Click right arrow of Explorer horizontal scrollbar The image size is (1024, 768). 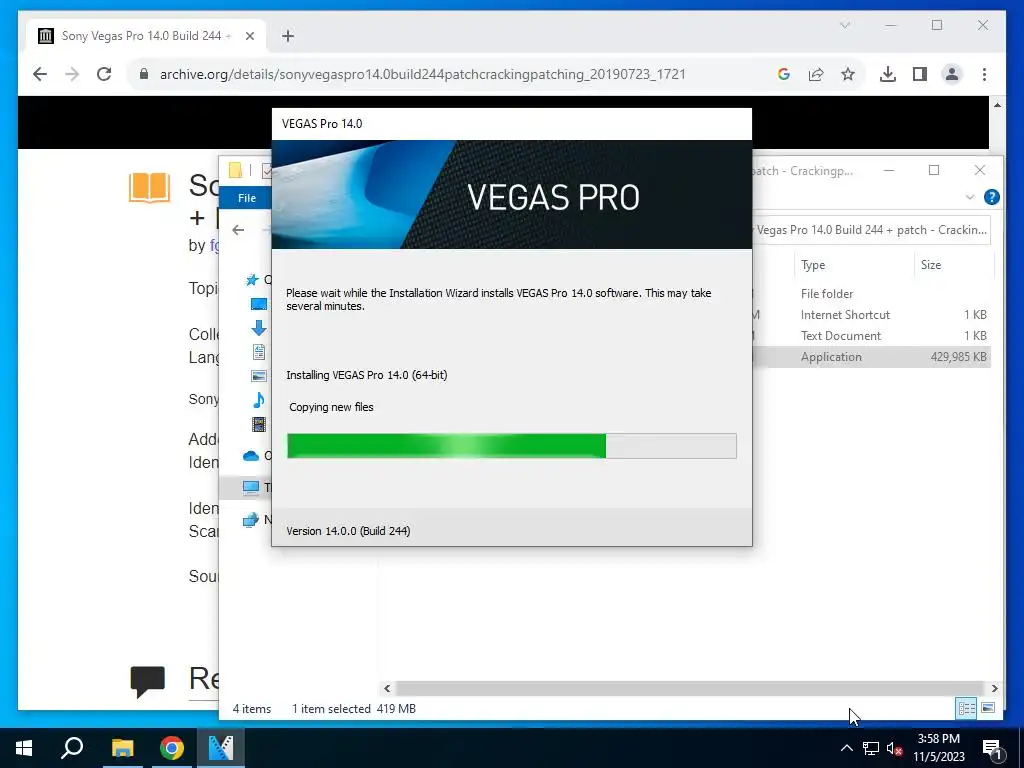click(x=994, y=688)
